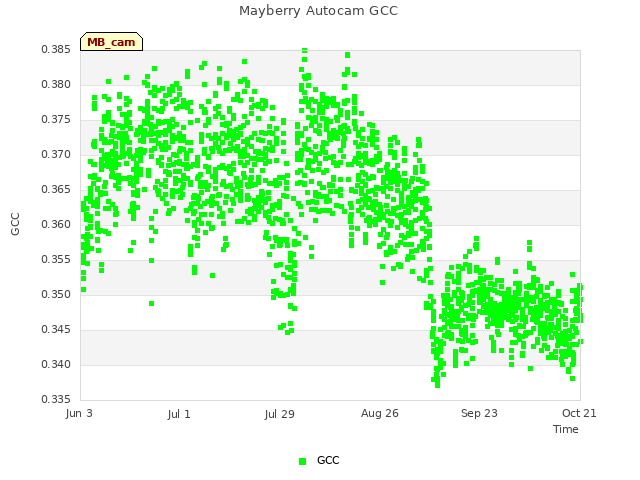Click the Aug 26 x-axis label
Image resolution: width=640 pixels, height=480 pixels.
(x=380, y=413)
